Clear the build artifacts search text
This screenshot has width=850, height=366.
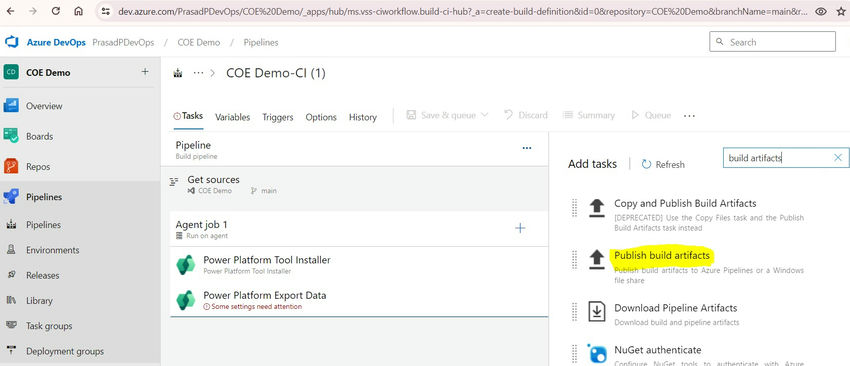(x=838, y=158)
